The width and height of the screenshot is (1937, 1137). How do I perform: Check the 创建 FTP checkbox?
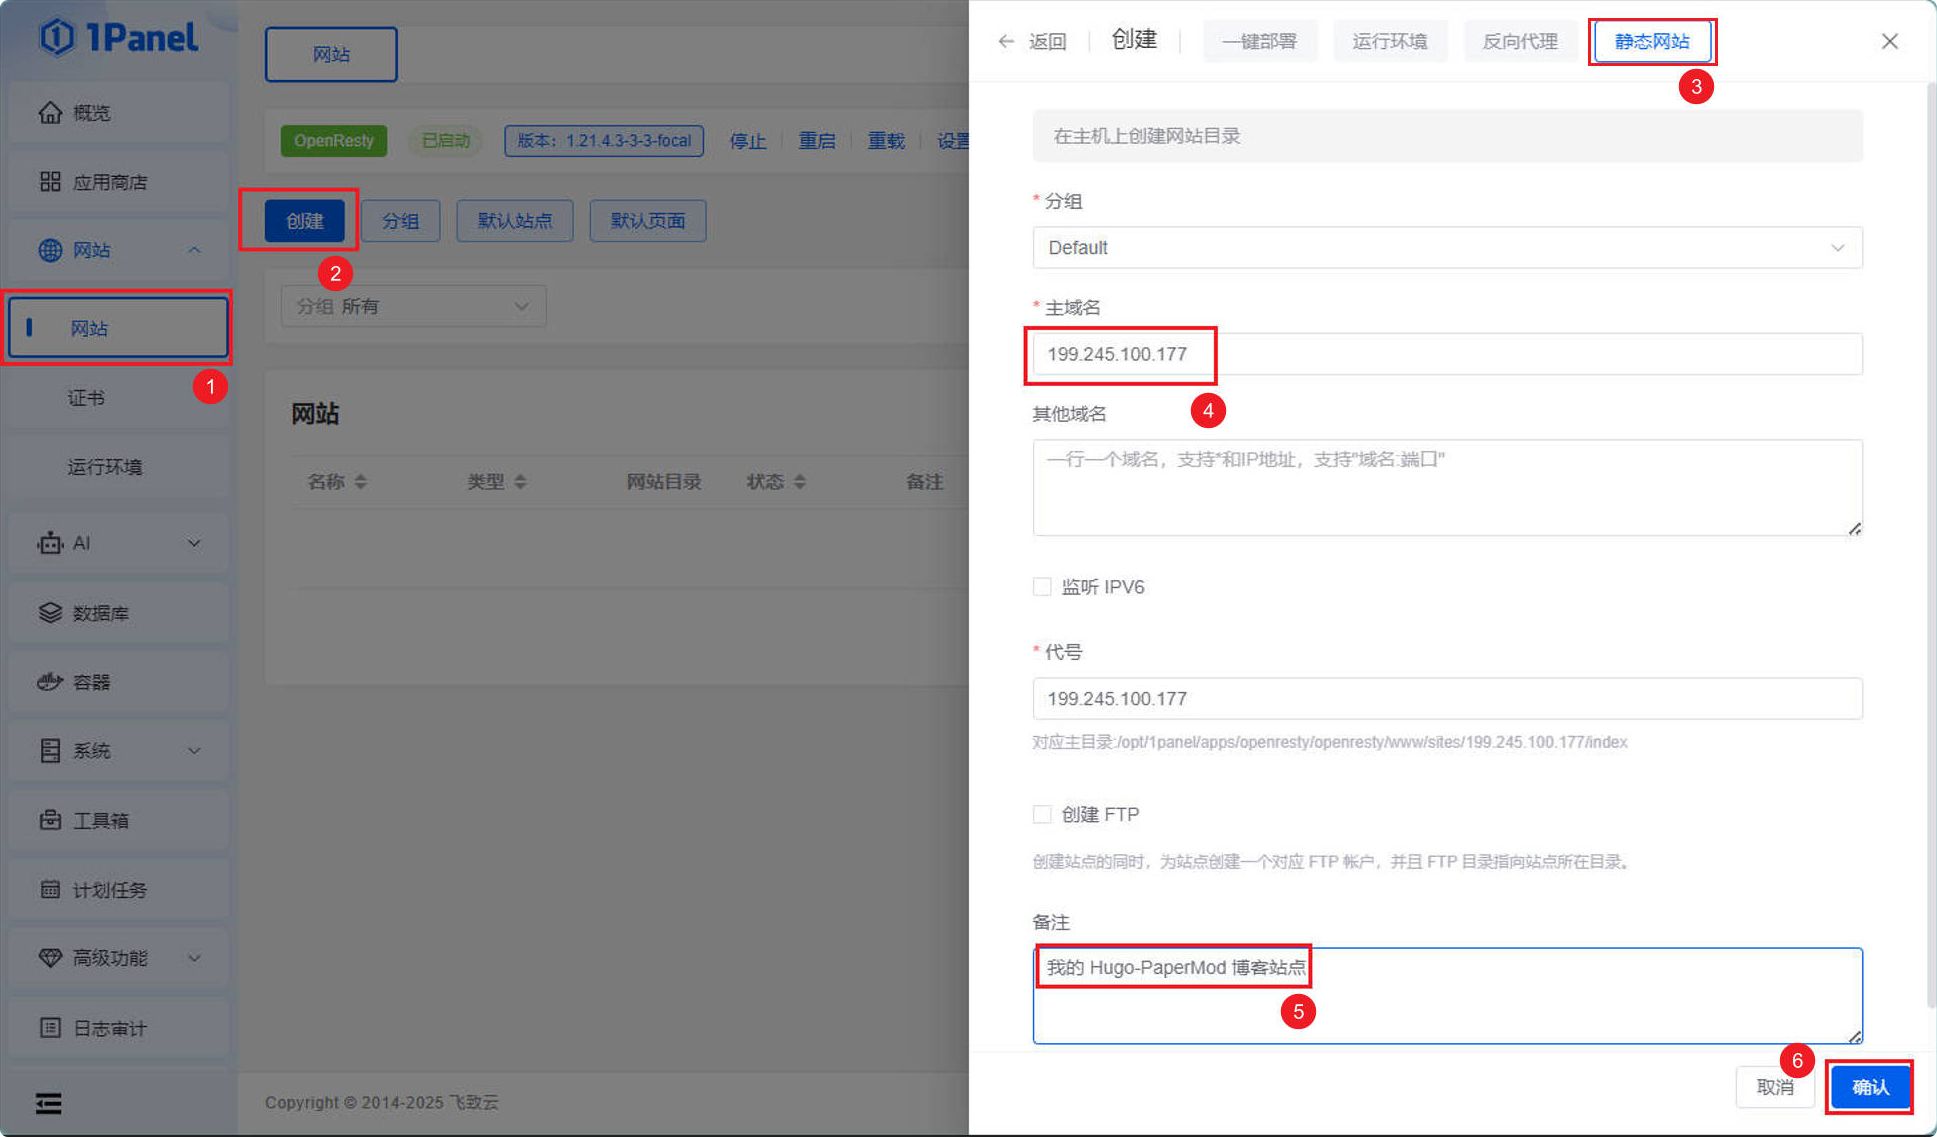click(x=1042, y=814)
